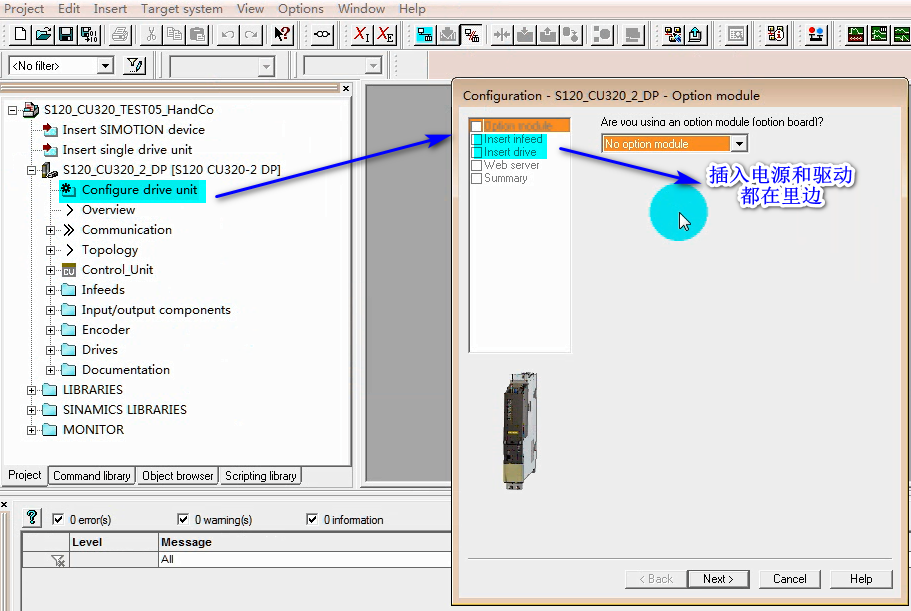Screen dimensions: 911x611
Task: Open the Target system menu
Action: coord(181,9)
